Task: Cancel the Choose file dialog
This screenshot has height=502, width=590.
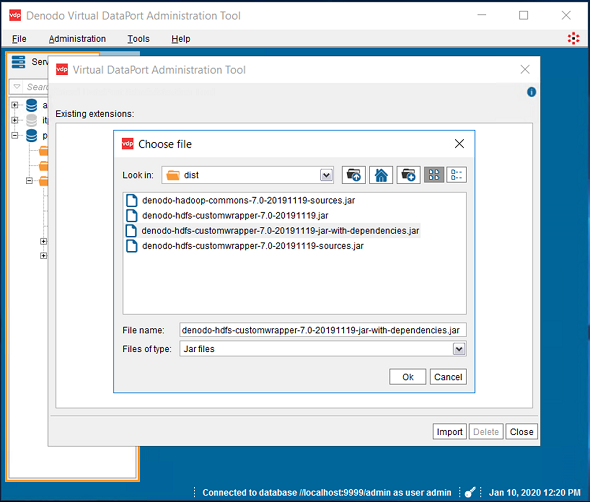Action: click(448, 377)
